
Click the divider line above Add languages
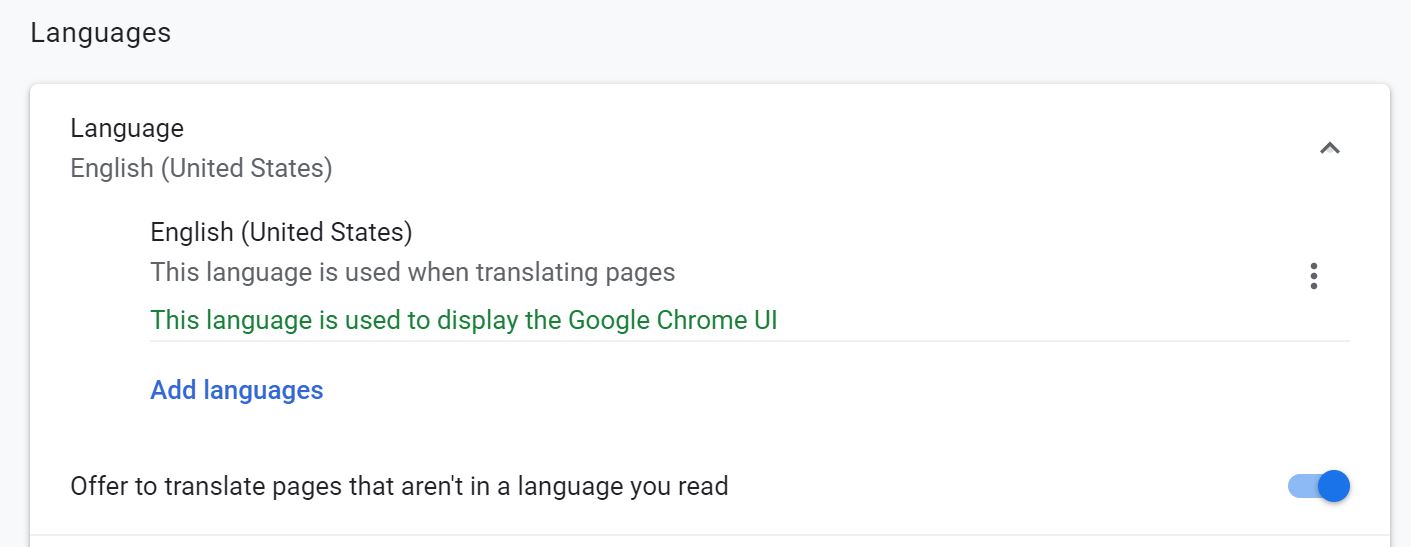[x=749, y=341]
